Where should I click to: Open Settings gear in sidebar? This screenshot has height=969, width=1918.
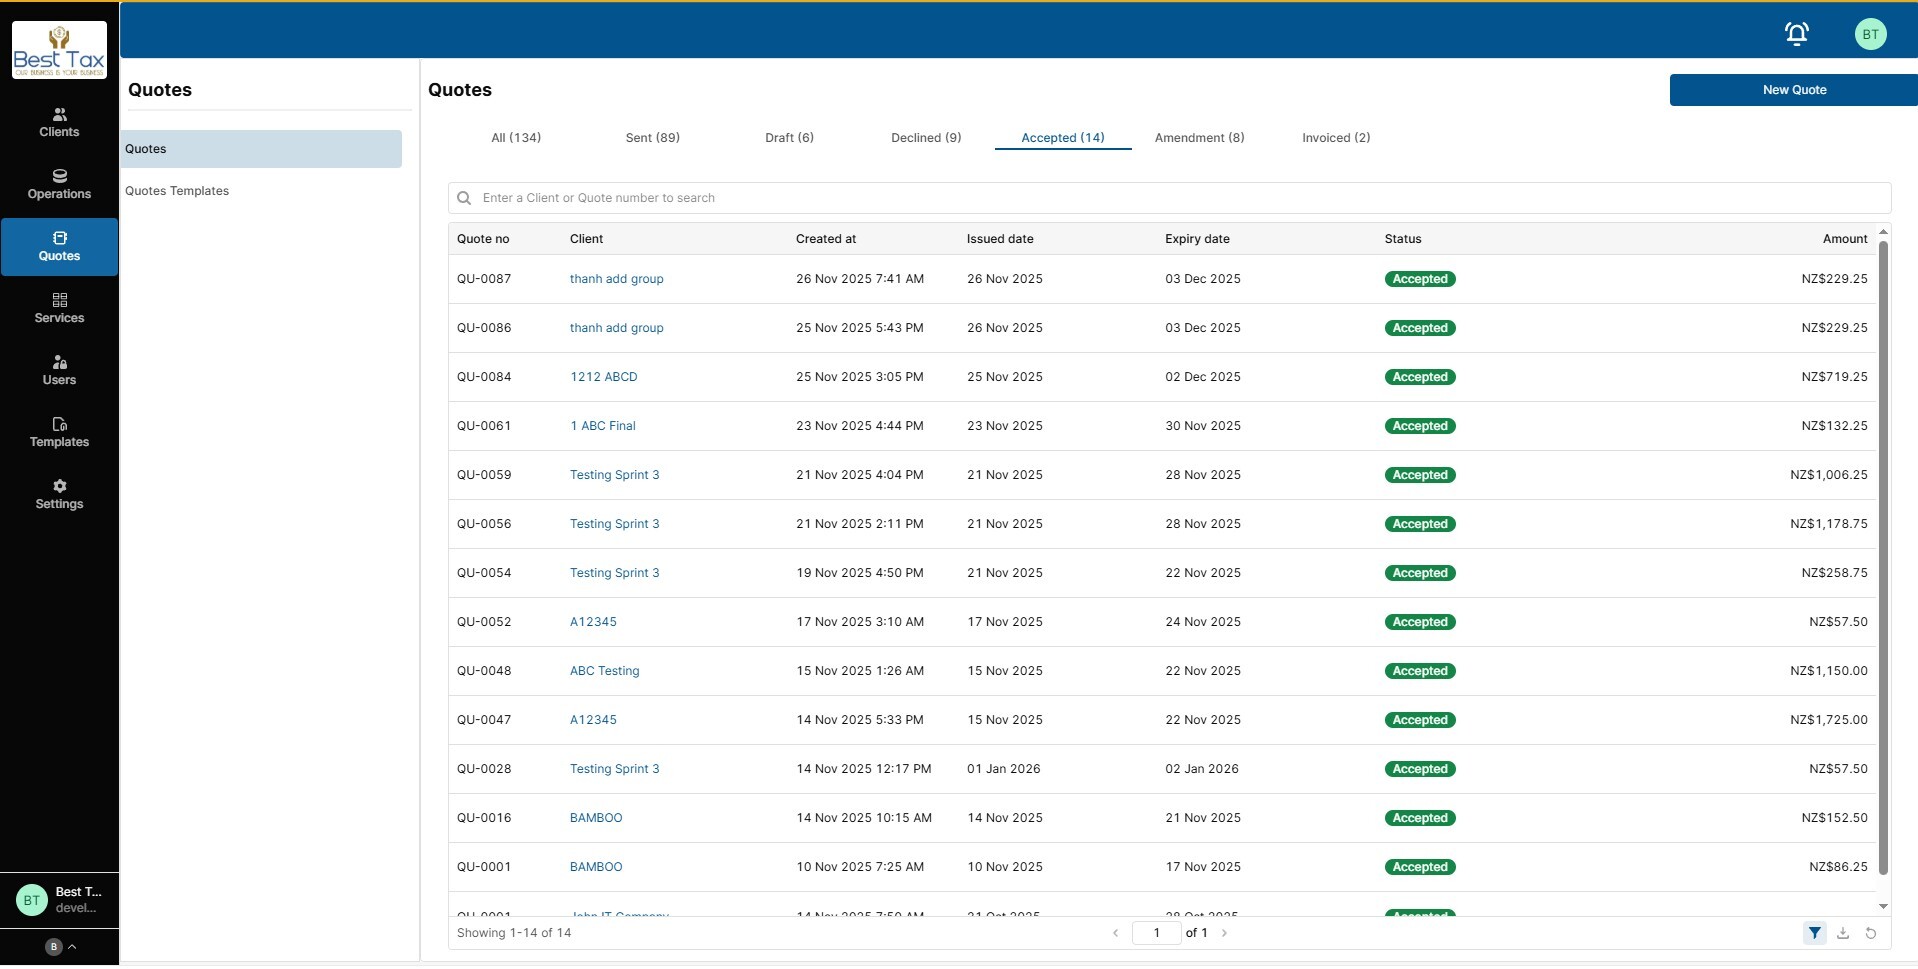pos(59,494)
